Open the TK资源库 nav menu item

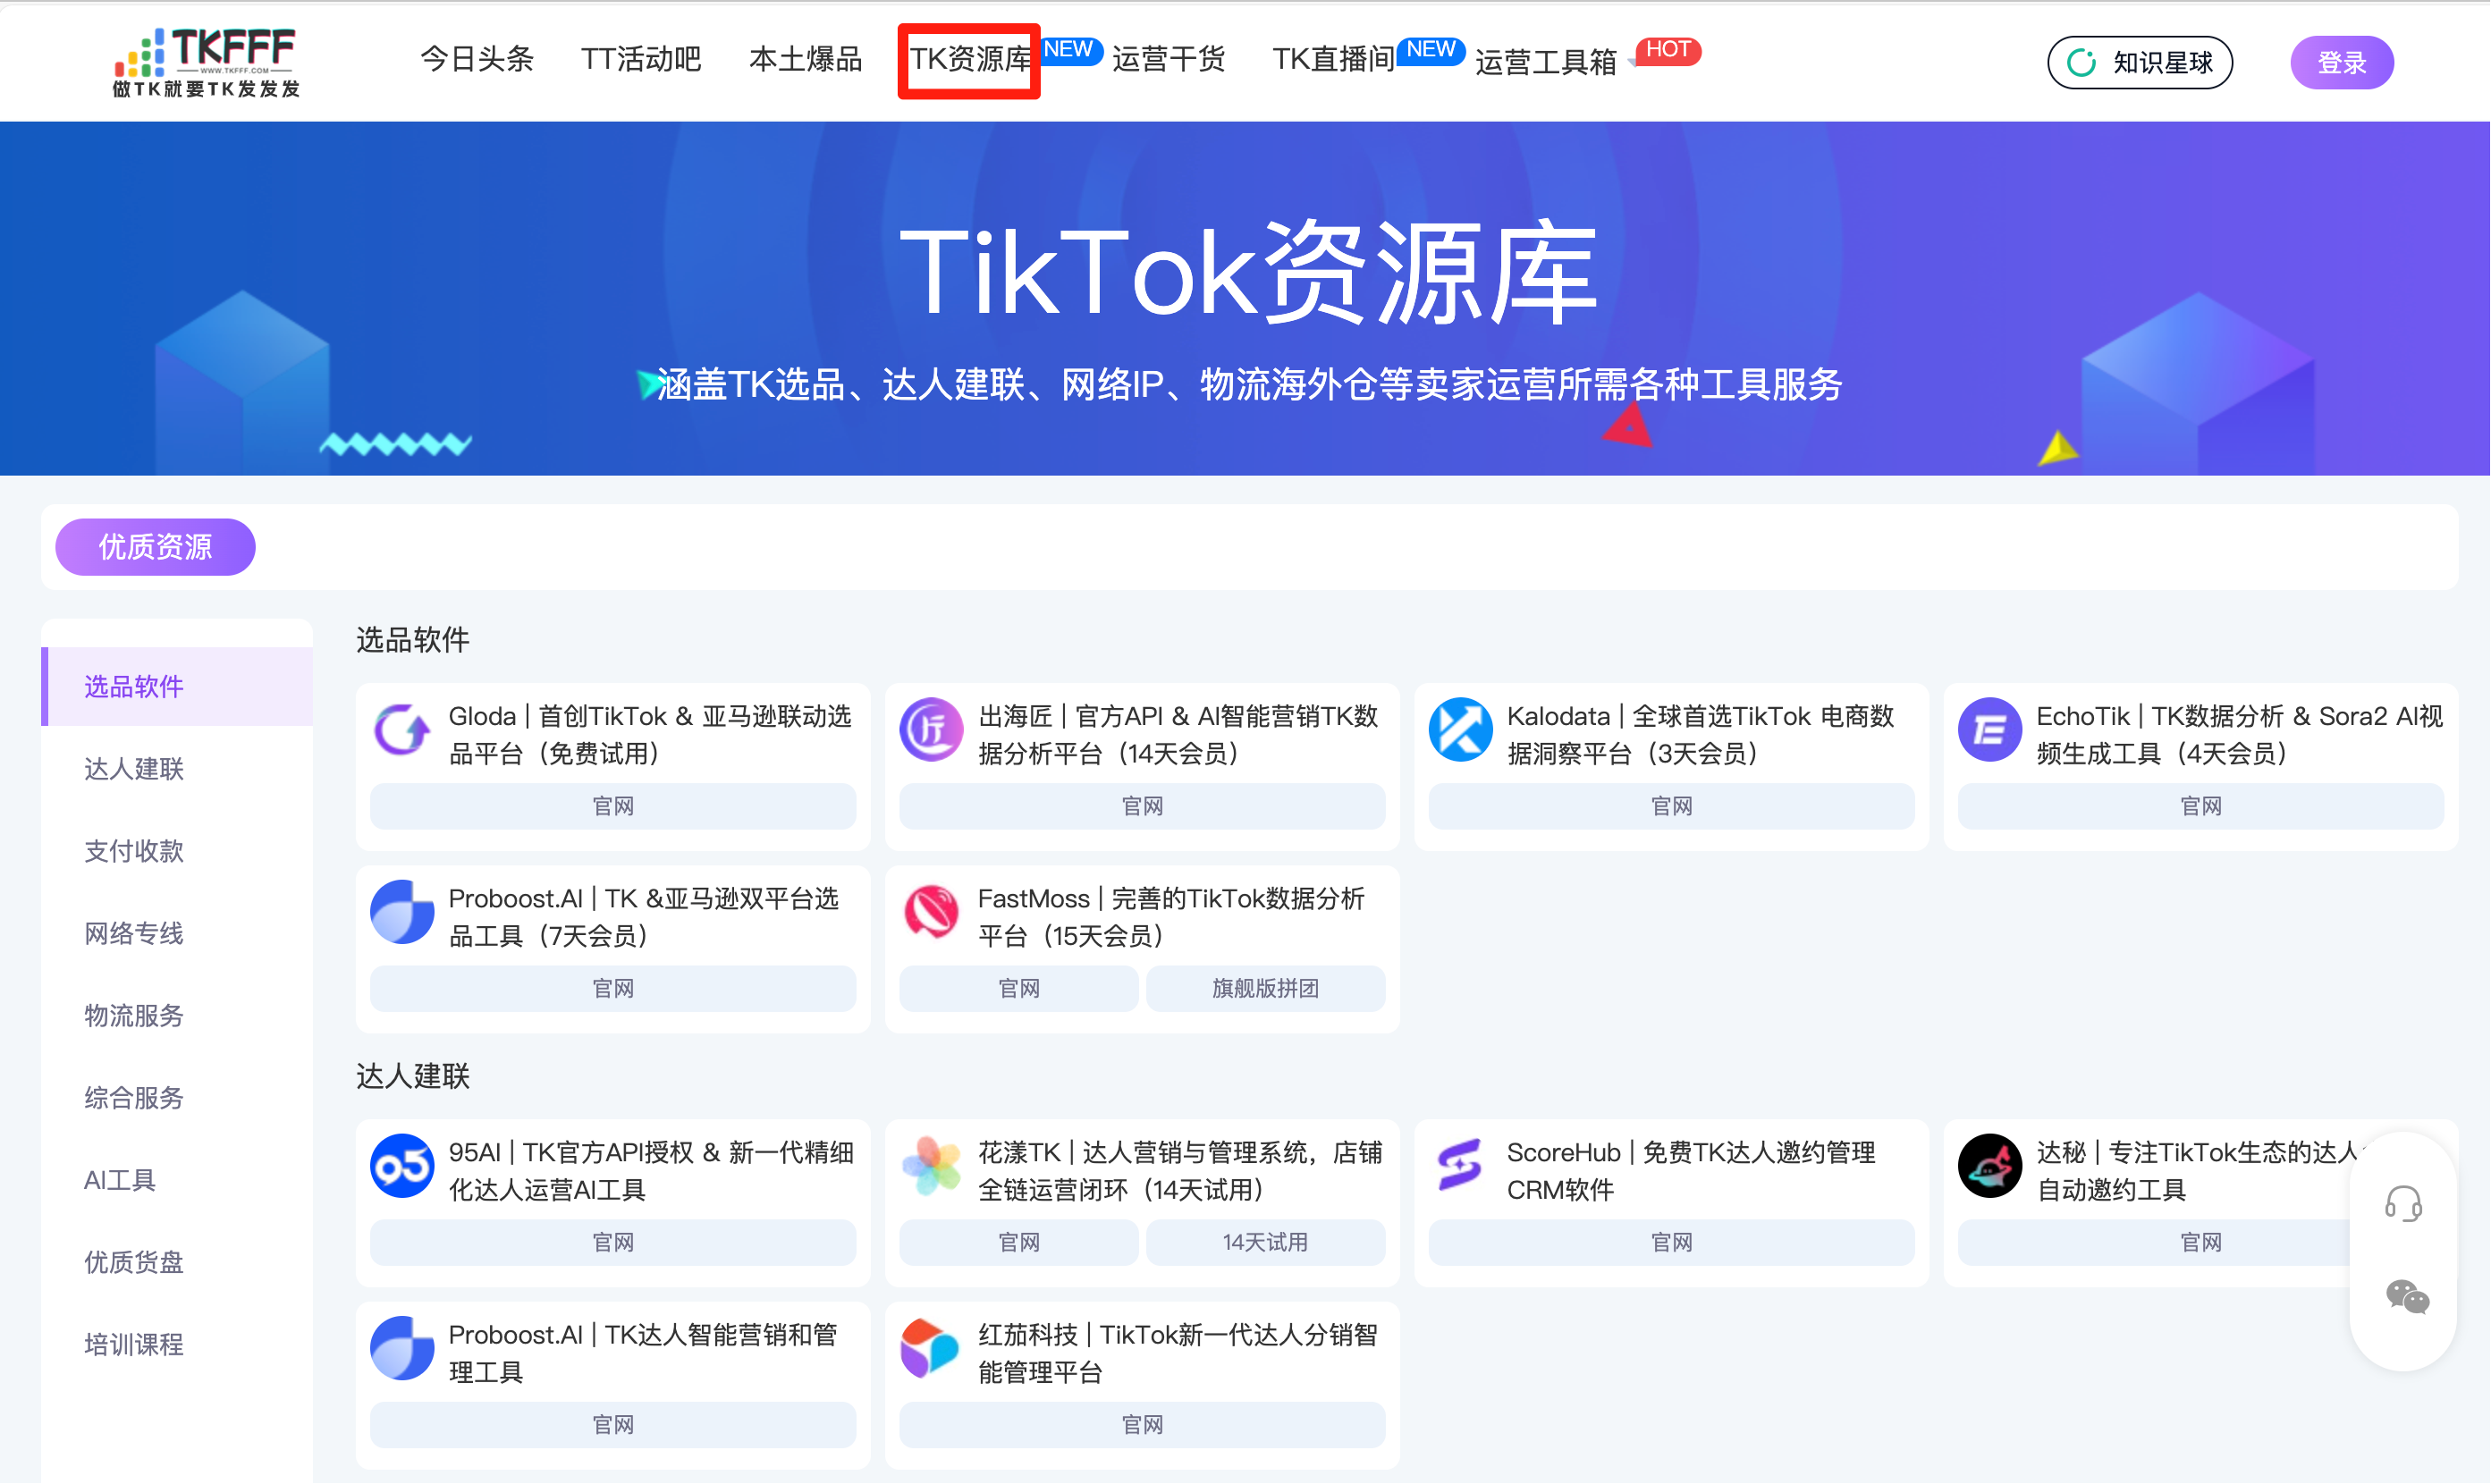(969, 60)
